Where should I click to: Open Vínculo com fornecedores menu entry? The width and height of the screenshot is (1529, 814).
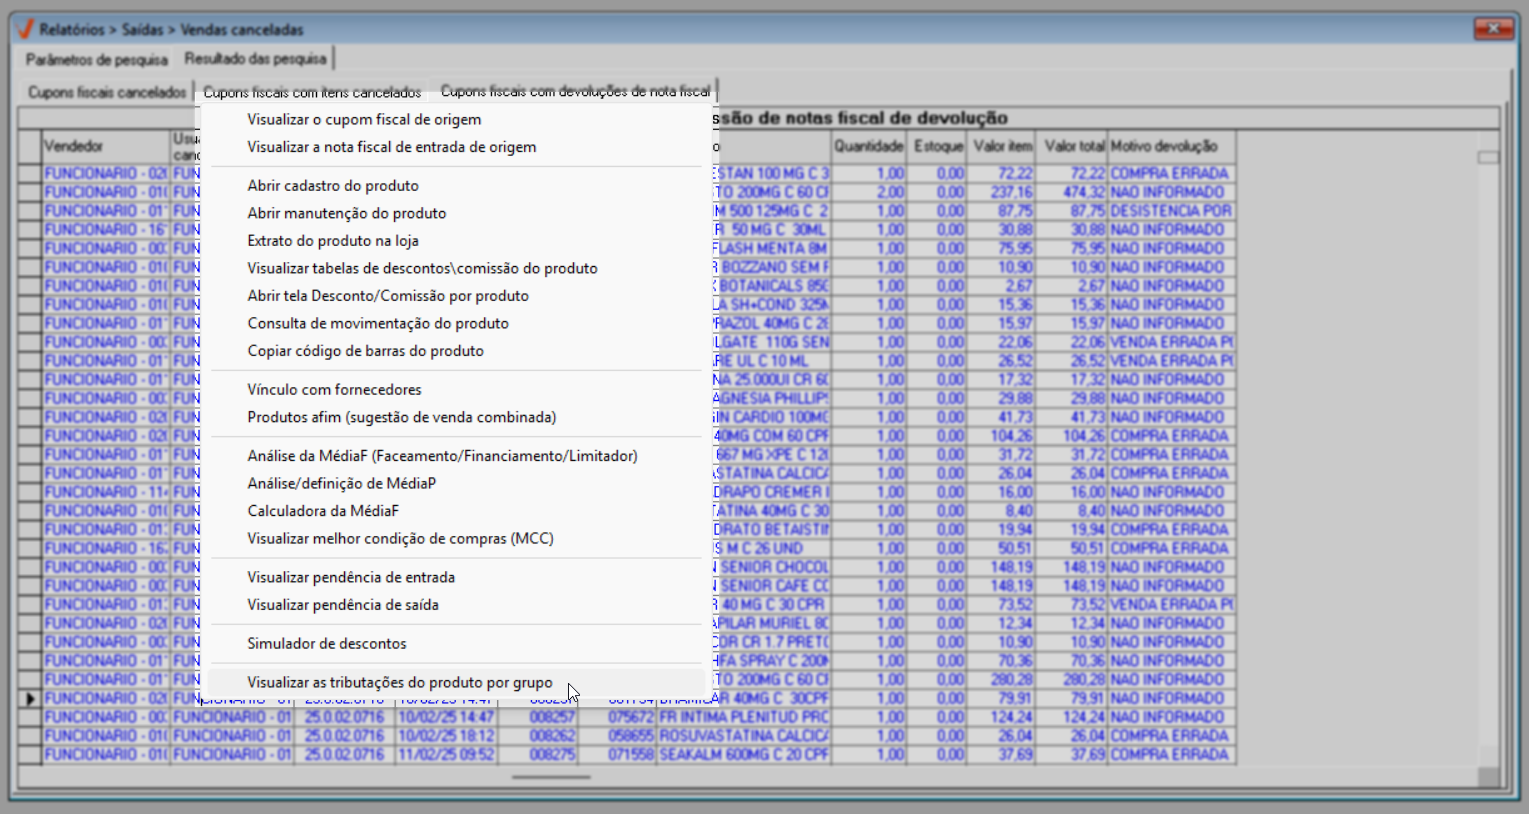click(334, 390)
